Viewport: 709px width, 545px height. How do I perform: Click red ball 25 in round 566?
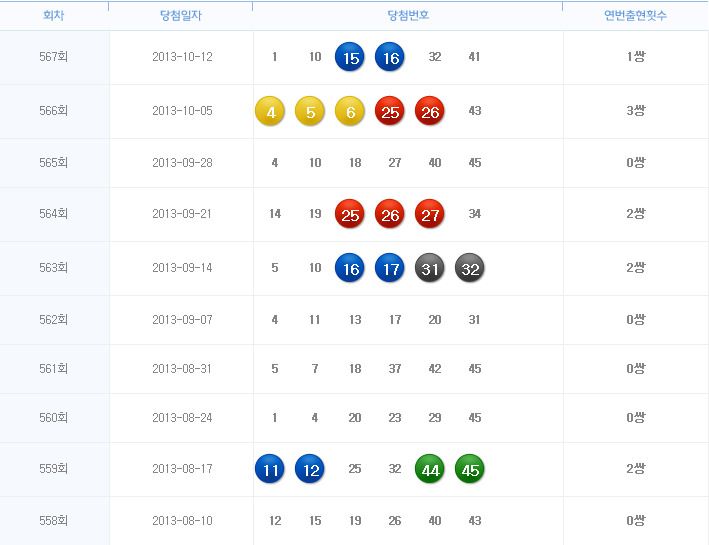tap(390, 111)
